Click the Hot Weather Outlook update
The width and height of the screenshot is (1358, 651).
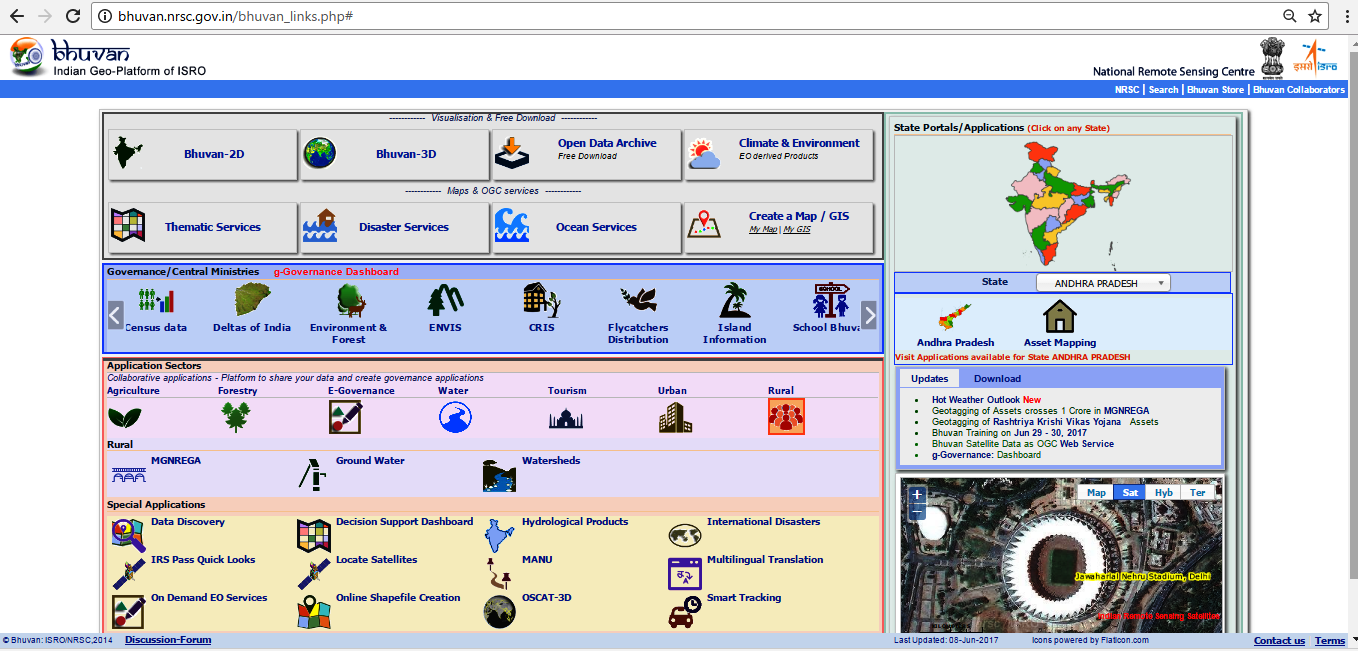[986, 400]
